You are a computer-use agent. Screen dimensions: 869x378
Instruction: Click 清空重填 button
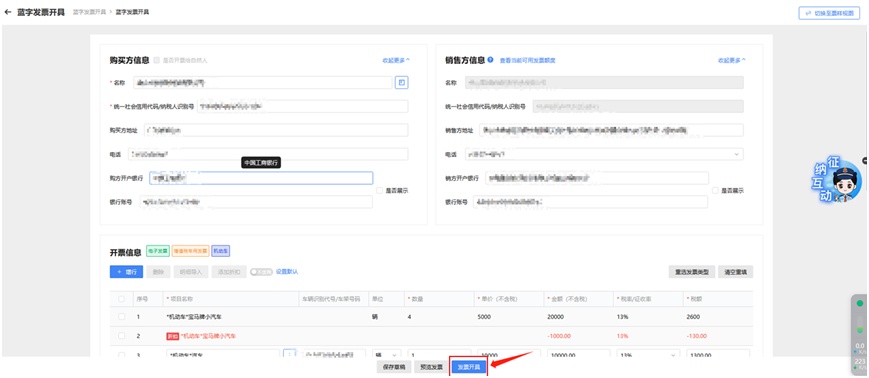pyautogui.click(x=736, y=272)
